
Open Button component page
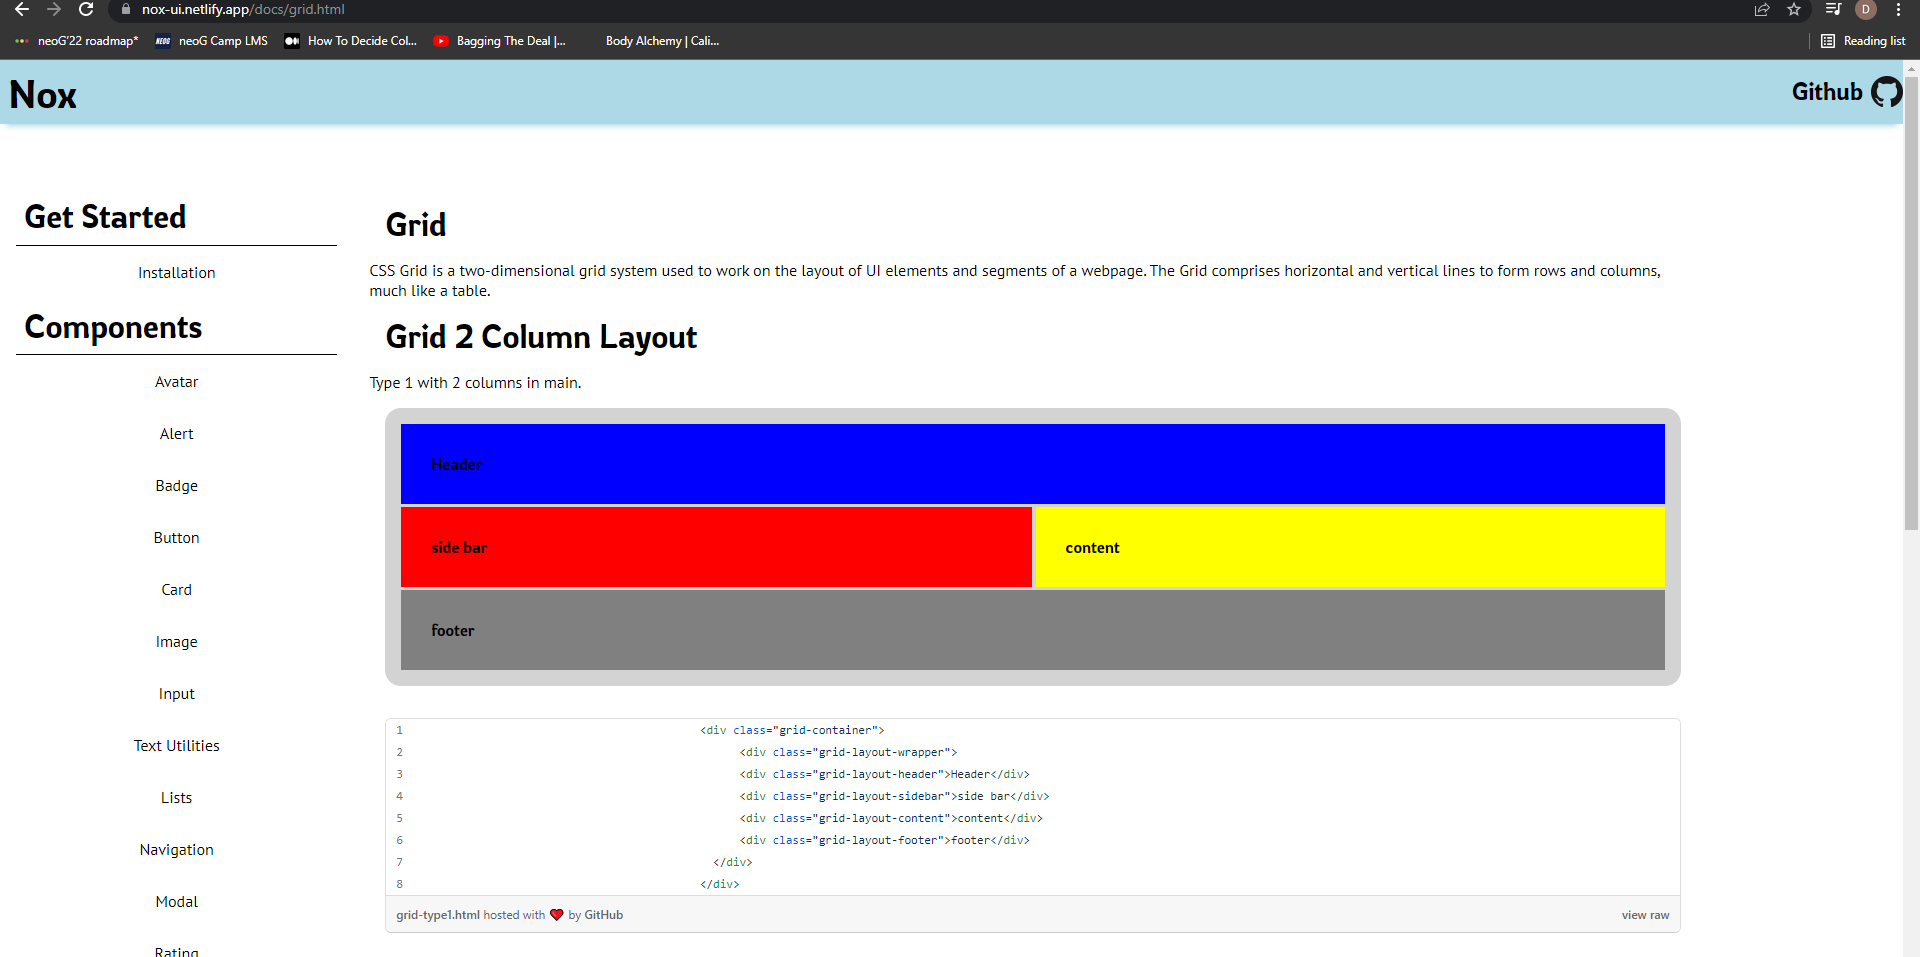pyautogui.click(x=176, y=538)
